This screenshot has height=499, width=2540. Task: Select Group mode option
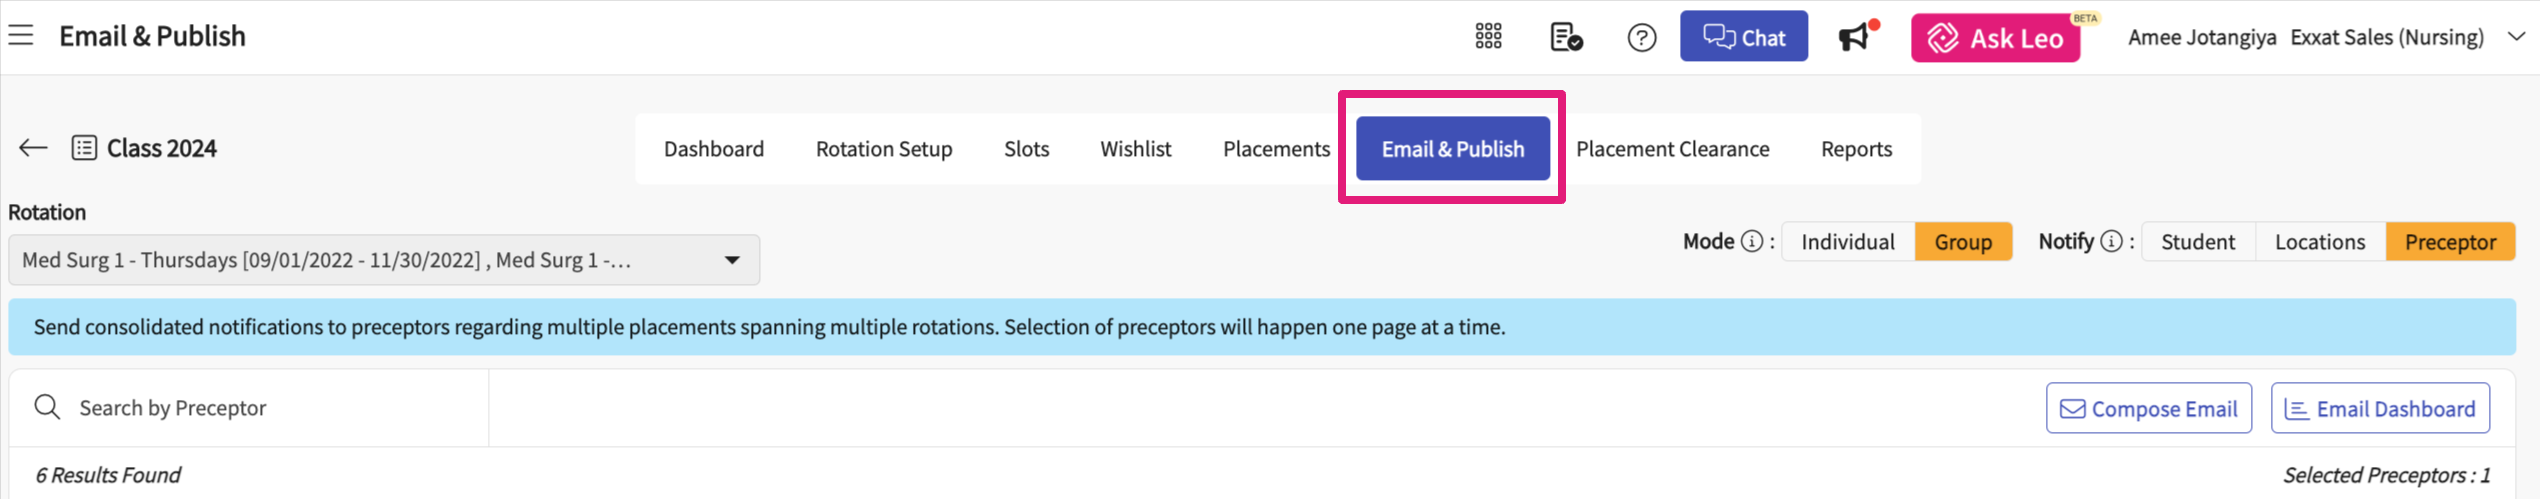click(1962, 242)
